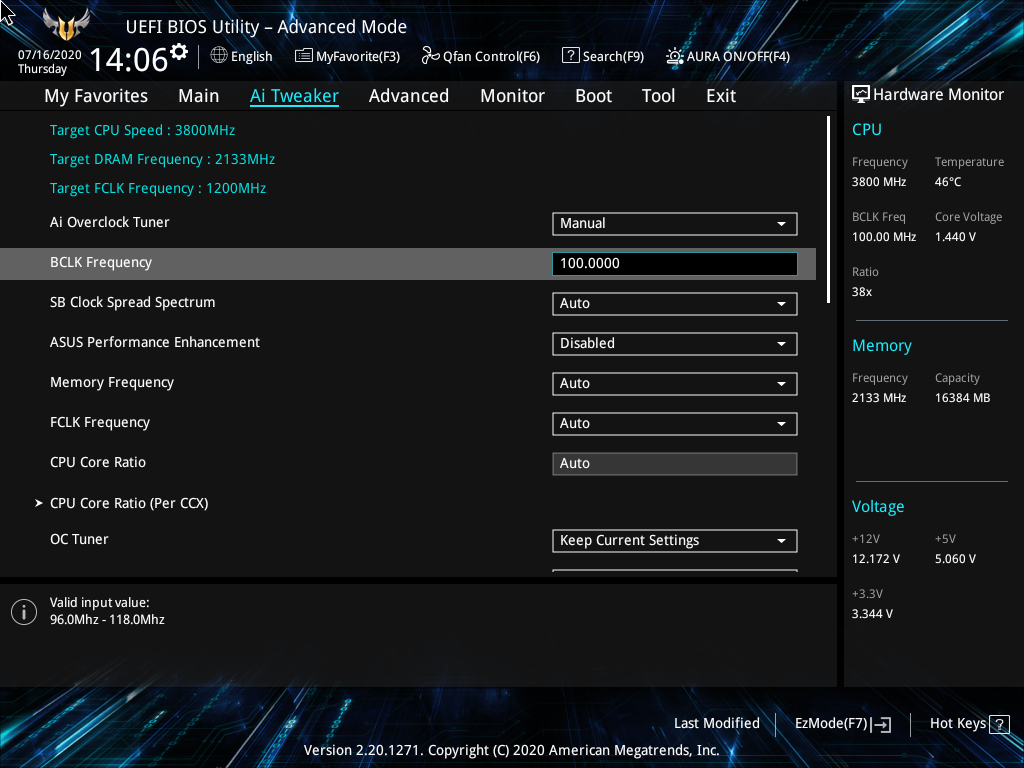Screen dimensions: 1024x768
Task: Click the BCLK Frequency input field
Action: [x=675, y=263]
